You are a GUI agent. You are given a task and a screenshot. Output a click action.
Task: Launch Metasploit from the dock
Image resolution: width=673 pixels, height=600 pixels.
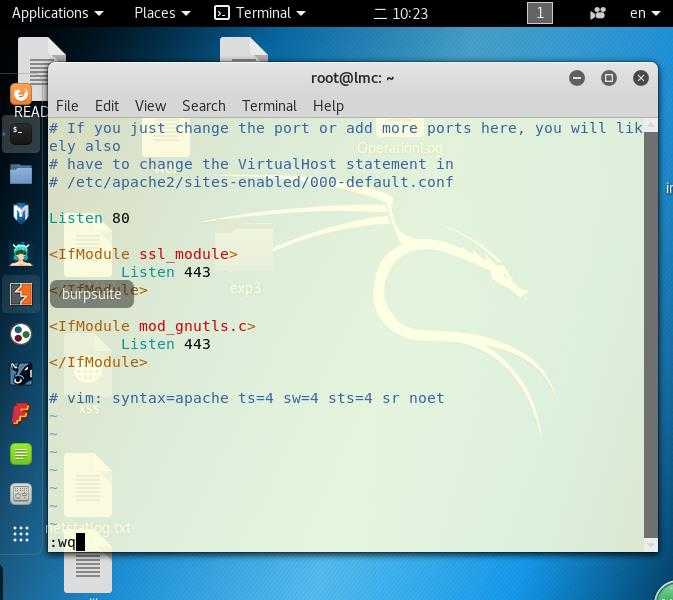point(21,213)
